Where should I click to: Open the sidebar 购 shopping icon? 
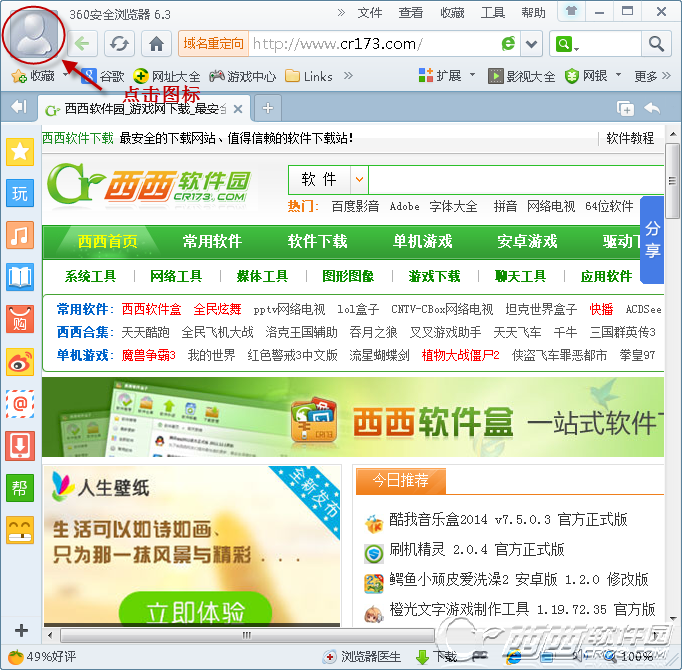pos(20,319)
